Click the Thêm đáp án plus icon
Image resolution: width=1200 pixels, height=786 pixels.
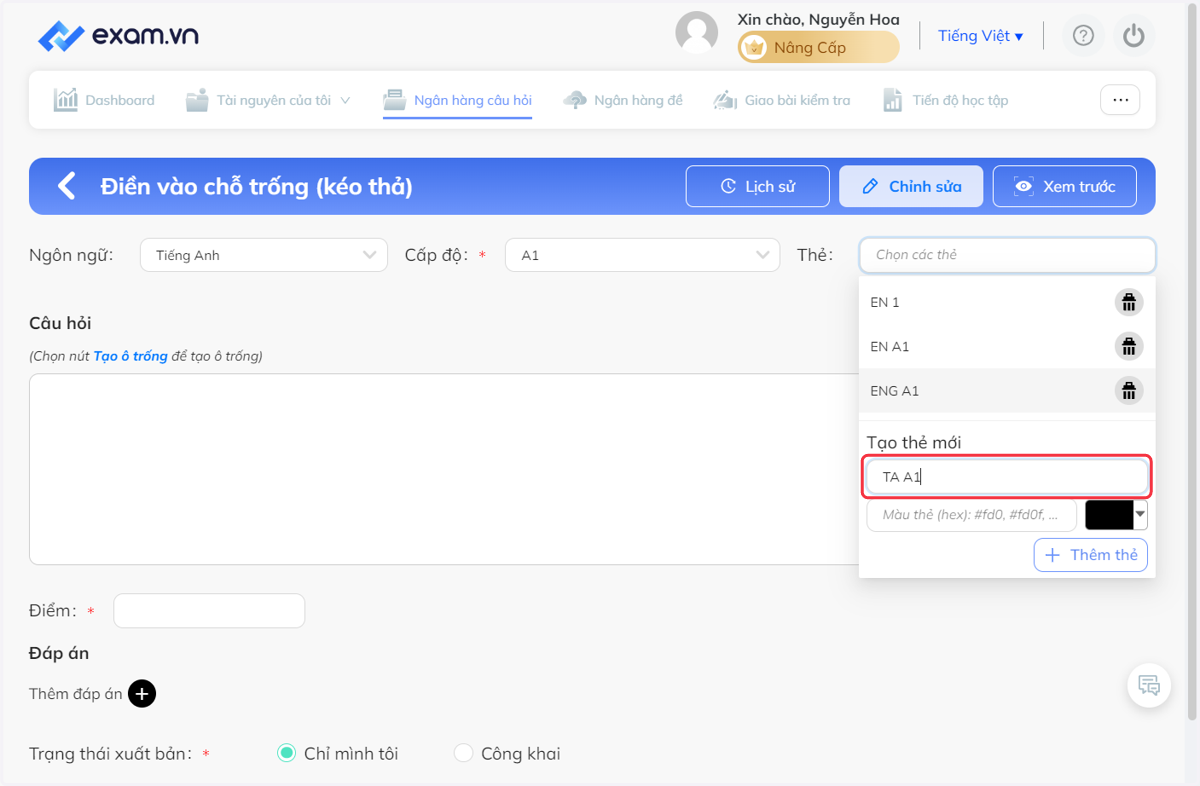tap(142, 693)
